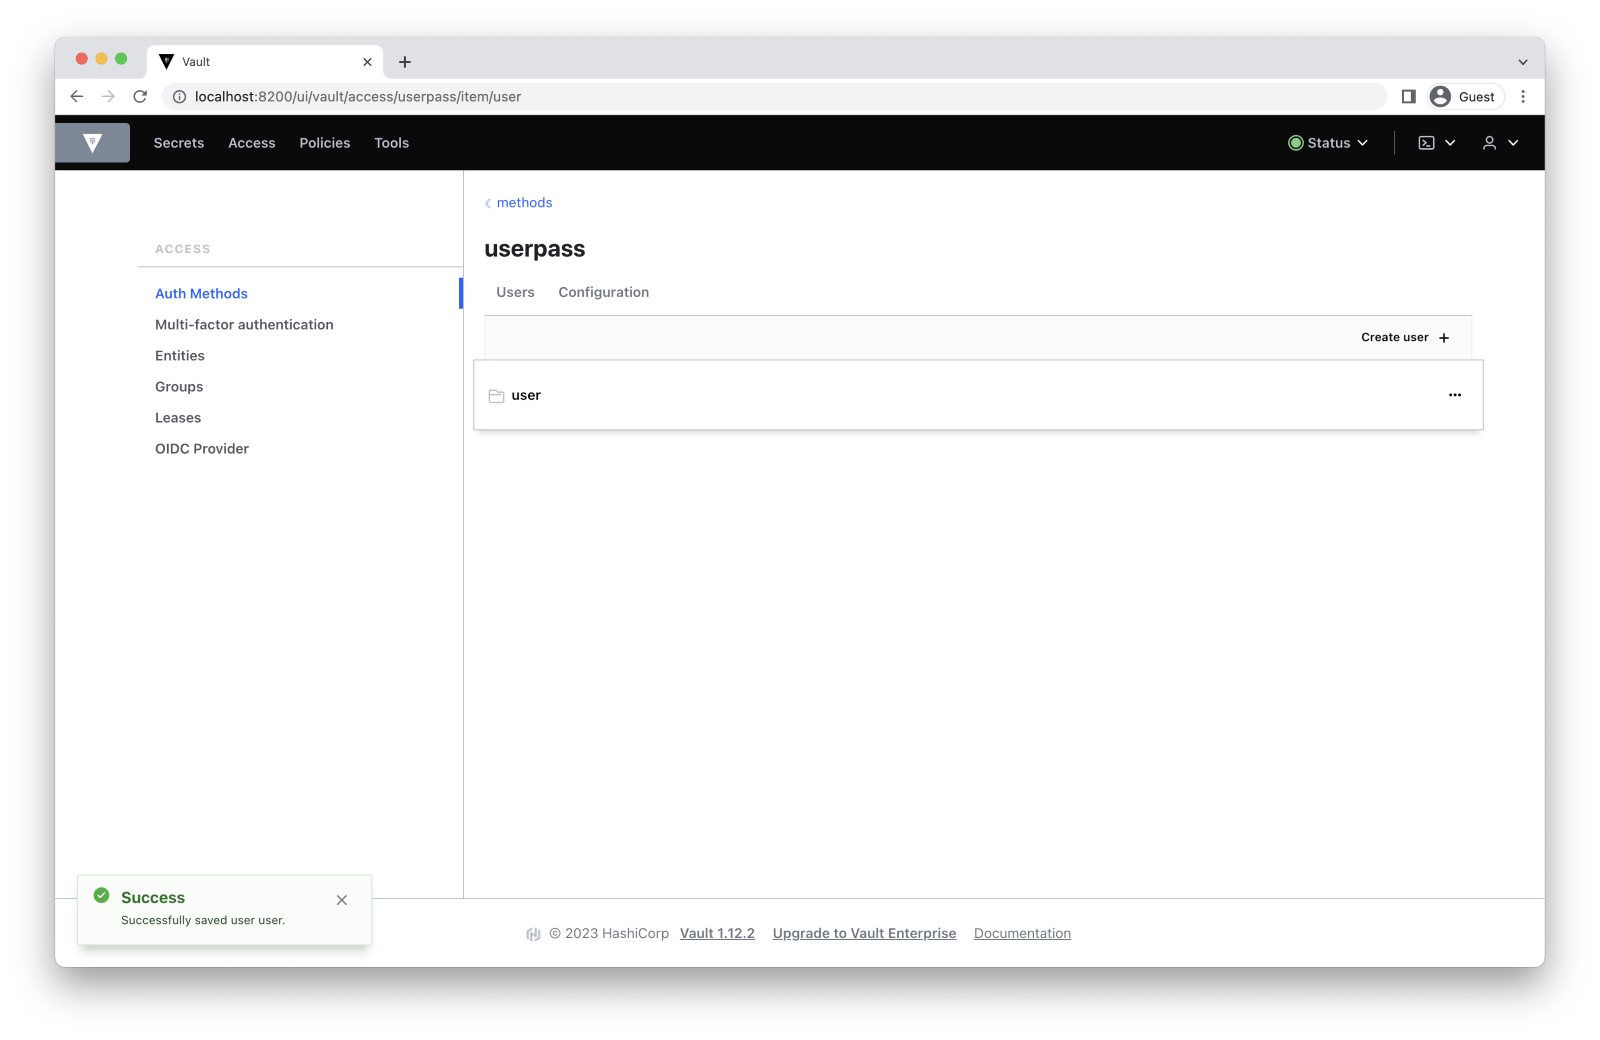Image resolution: width=1600 pixels, height=1040 pixels.
Task: Open the Tools menu
Action: [x=392, y=143]
